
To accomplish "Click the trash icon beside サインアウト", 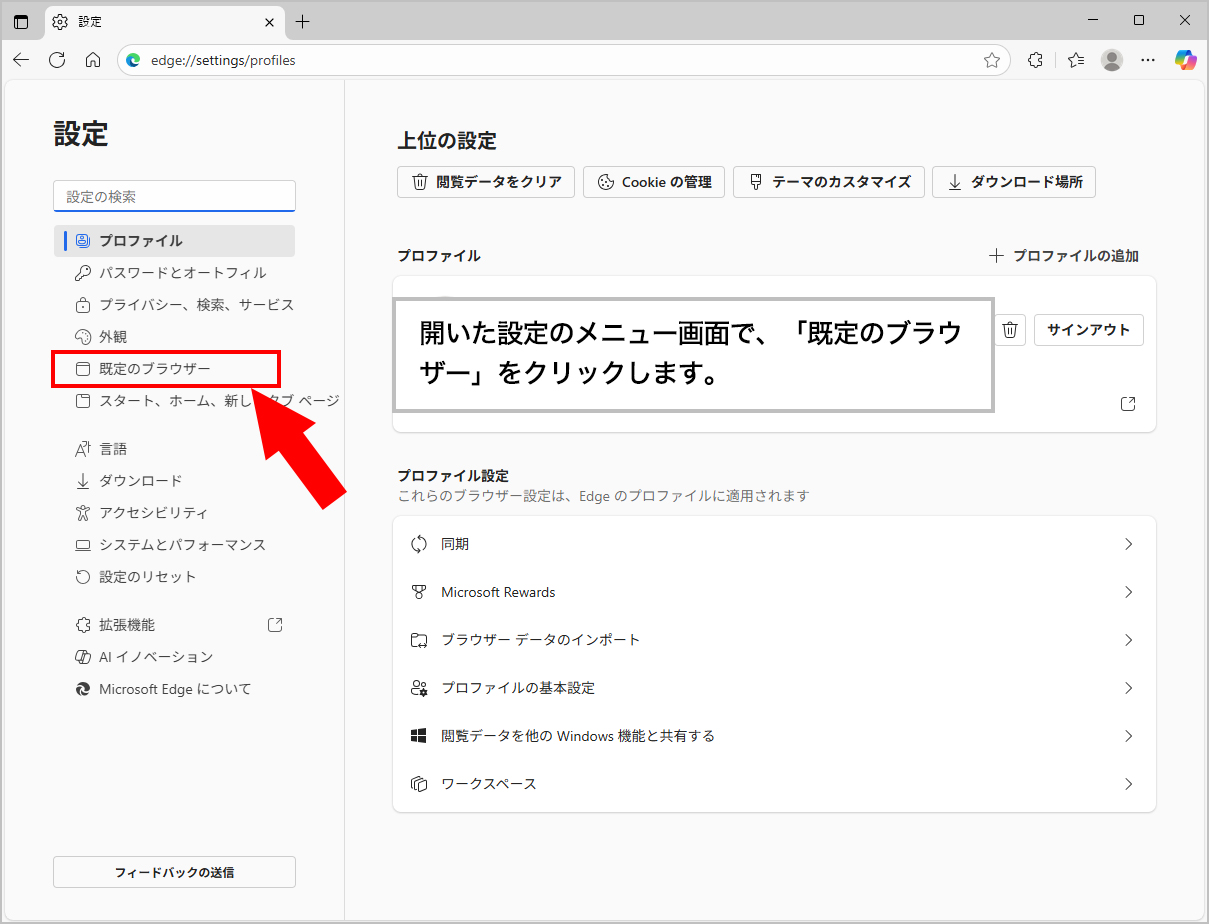I will (1011, 330).
